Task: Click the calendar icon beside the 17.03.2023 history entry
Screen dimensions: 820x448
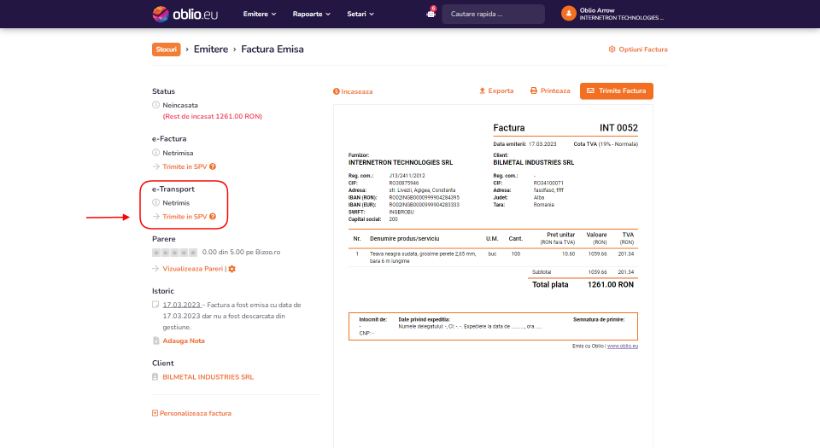Action: 155,304
